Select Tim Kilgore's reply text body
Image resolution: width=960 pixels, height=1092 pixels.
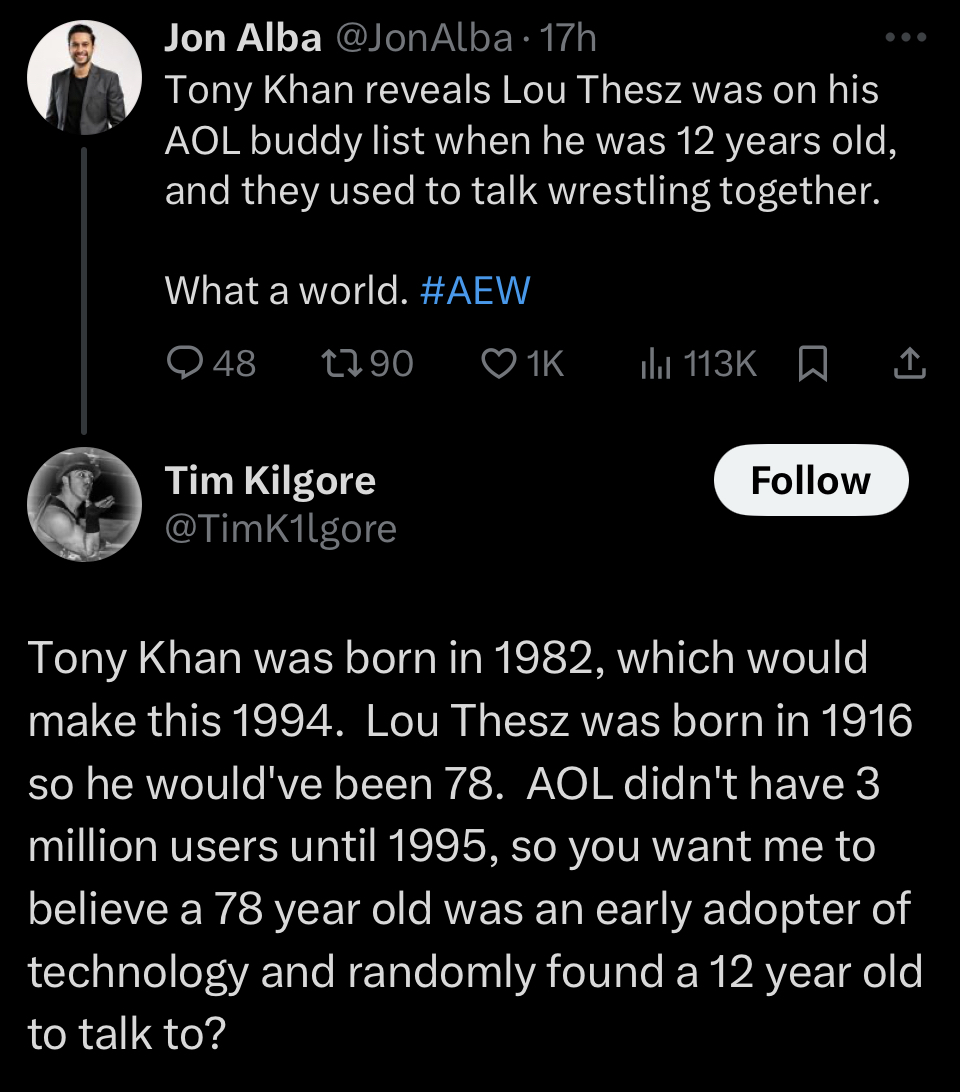470,845
